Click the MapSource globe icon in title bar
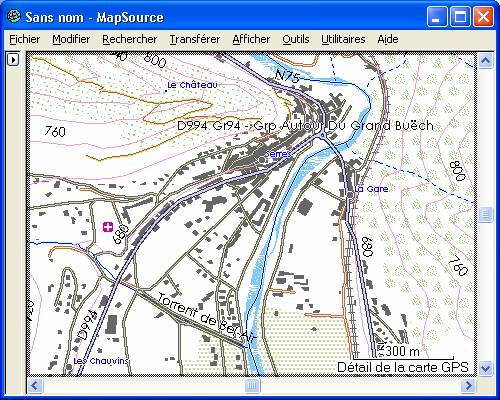Screen dimensions: 500x400 (x=14, y=16)
